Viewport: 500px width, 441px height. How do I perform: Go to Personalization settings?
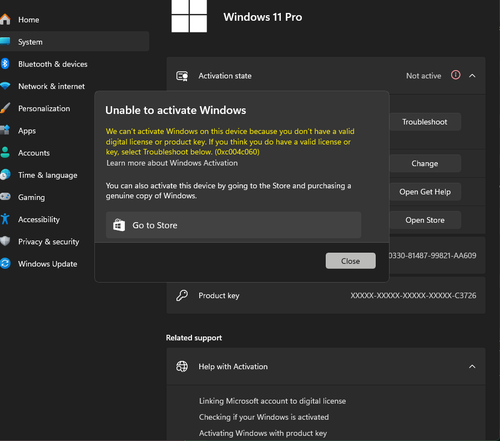pos(44,109)
